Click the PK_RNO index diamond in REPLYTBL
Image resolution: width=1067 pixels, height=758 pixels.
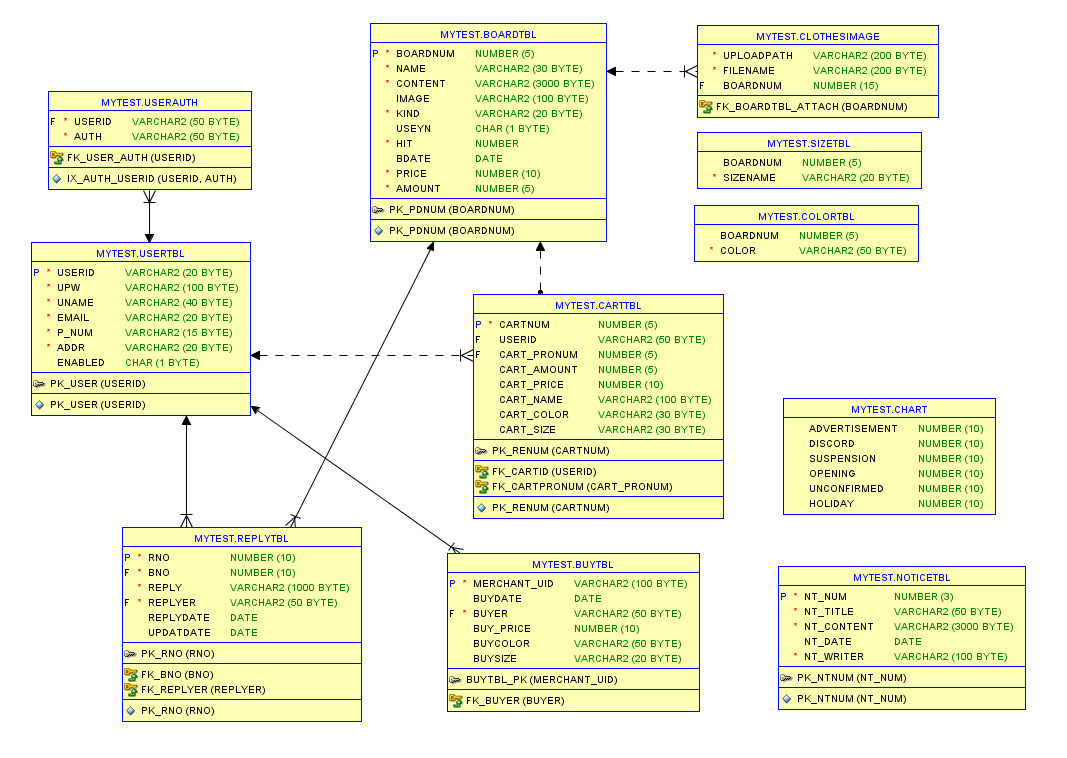[131, 710]
